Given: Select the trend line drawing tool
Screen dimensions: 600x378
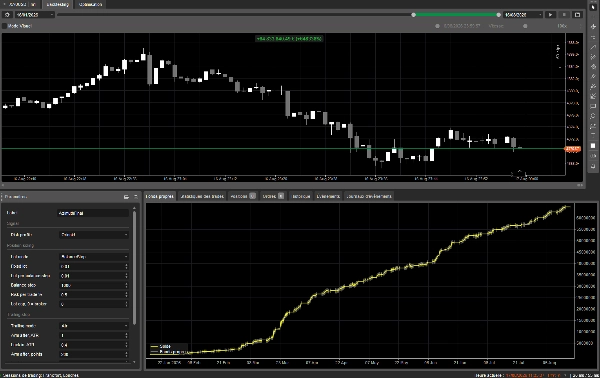Looking at the screenshot, I should (x=593, y=47).
